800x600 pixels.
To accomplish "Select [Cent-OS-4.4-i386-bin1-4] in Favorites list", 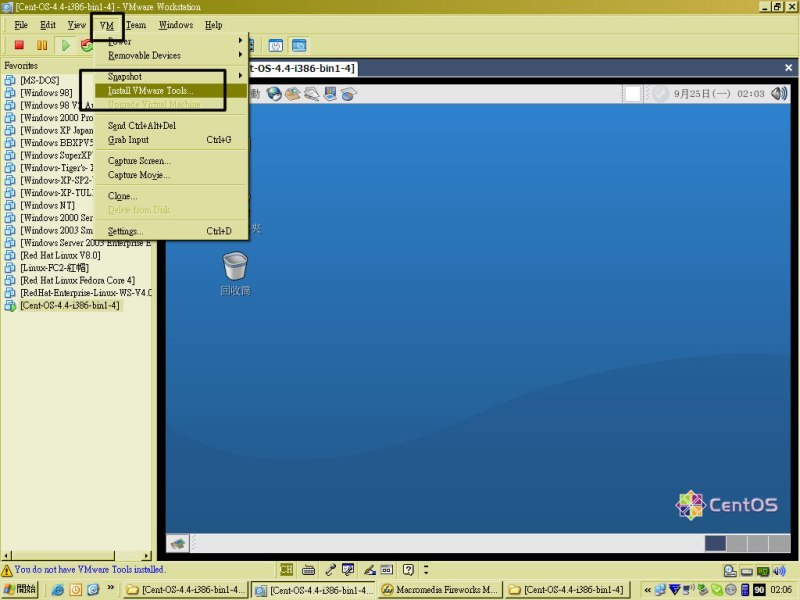I will pyautogui.click(x=70, y=305).
